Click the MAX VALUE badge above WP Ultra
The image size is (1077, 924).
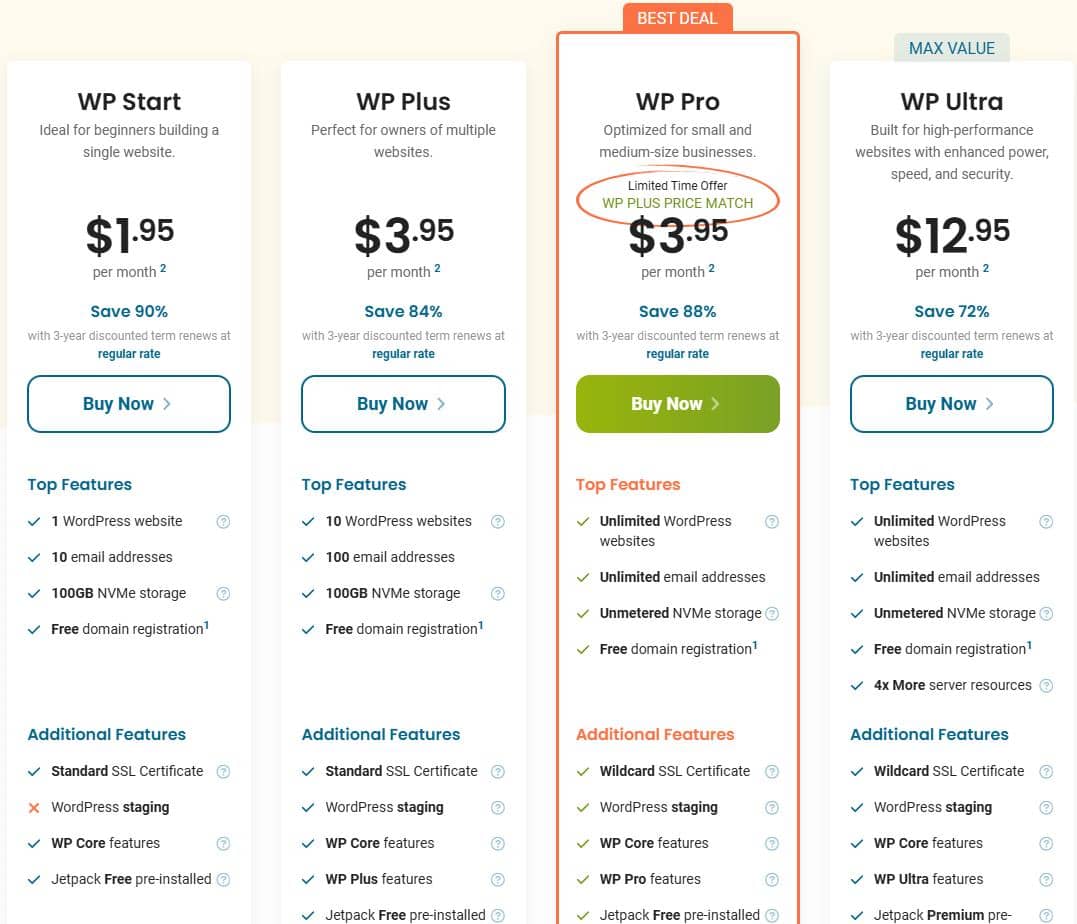click(951, 48)
